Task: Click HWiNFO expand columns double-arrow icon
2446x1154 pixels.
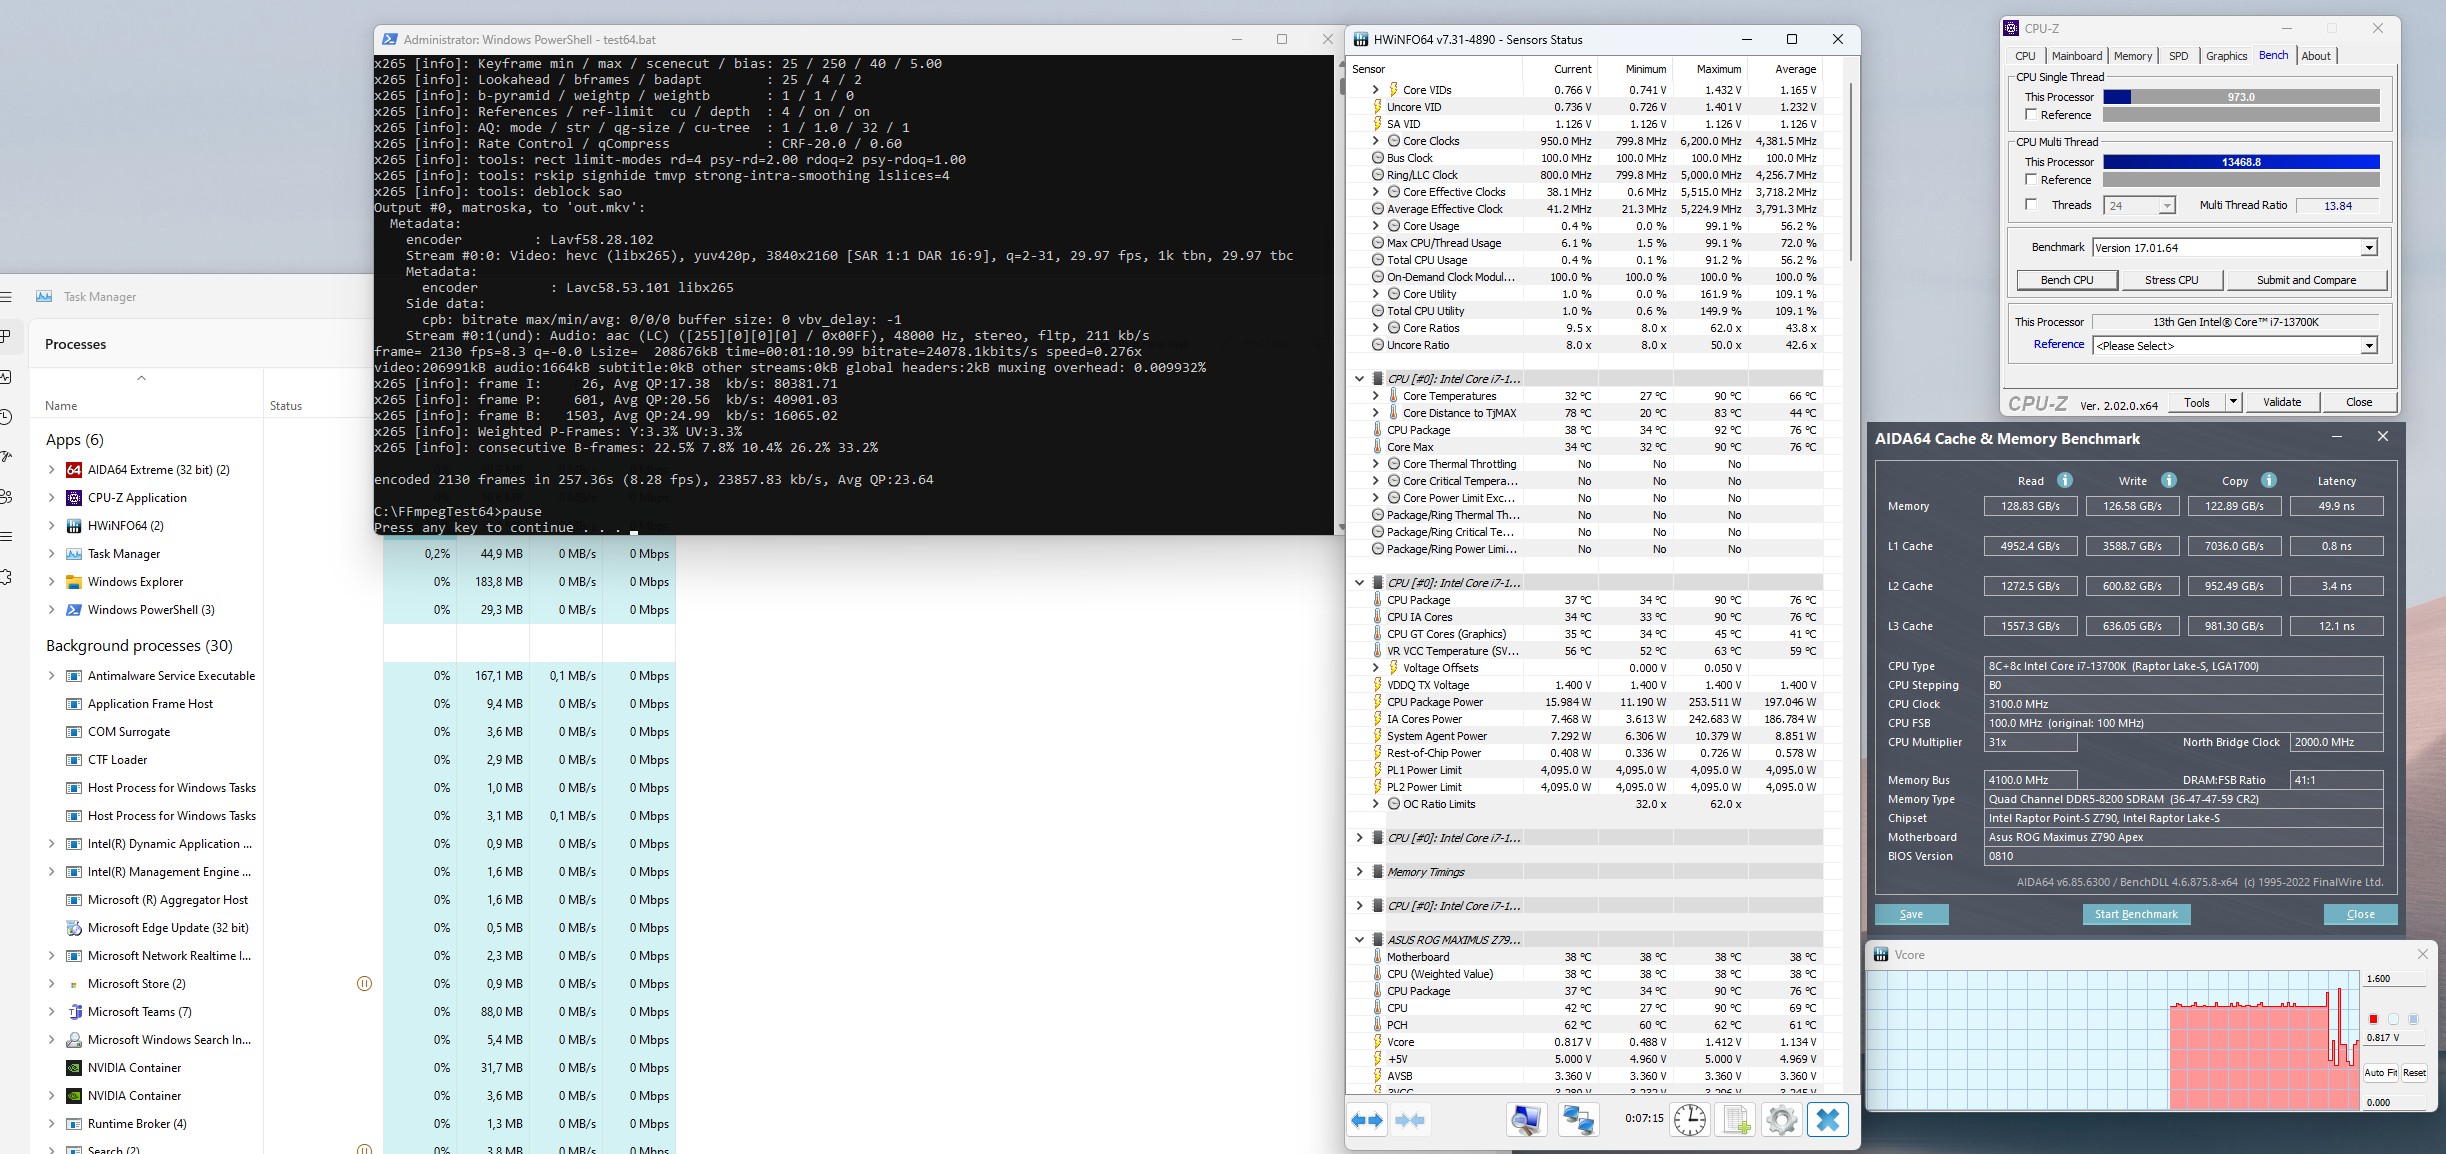Action: [1366, 1120]
